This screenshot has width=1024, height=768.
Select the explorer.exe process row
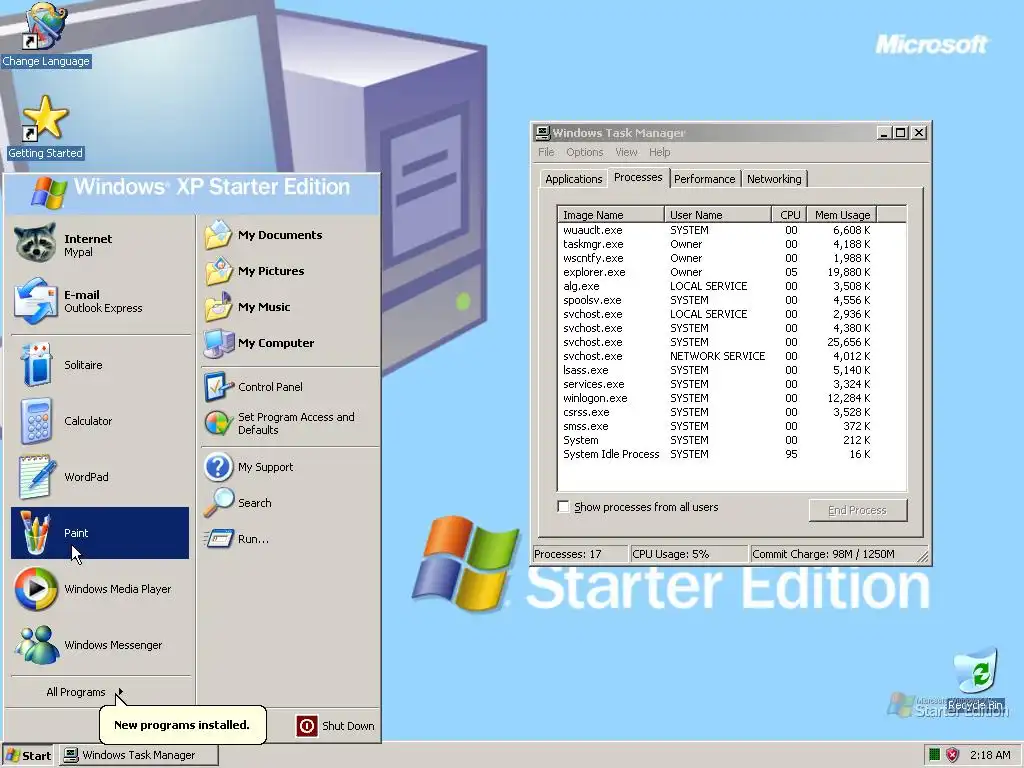pyautogui.click(x=716, y=272)
